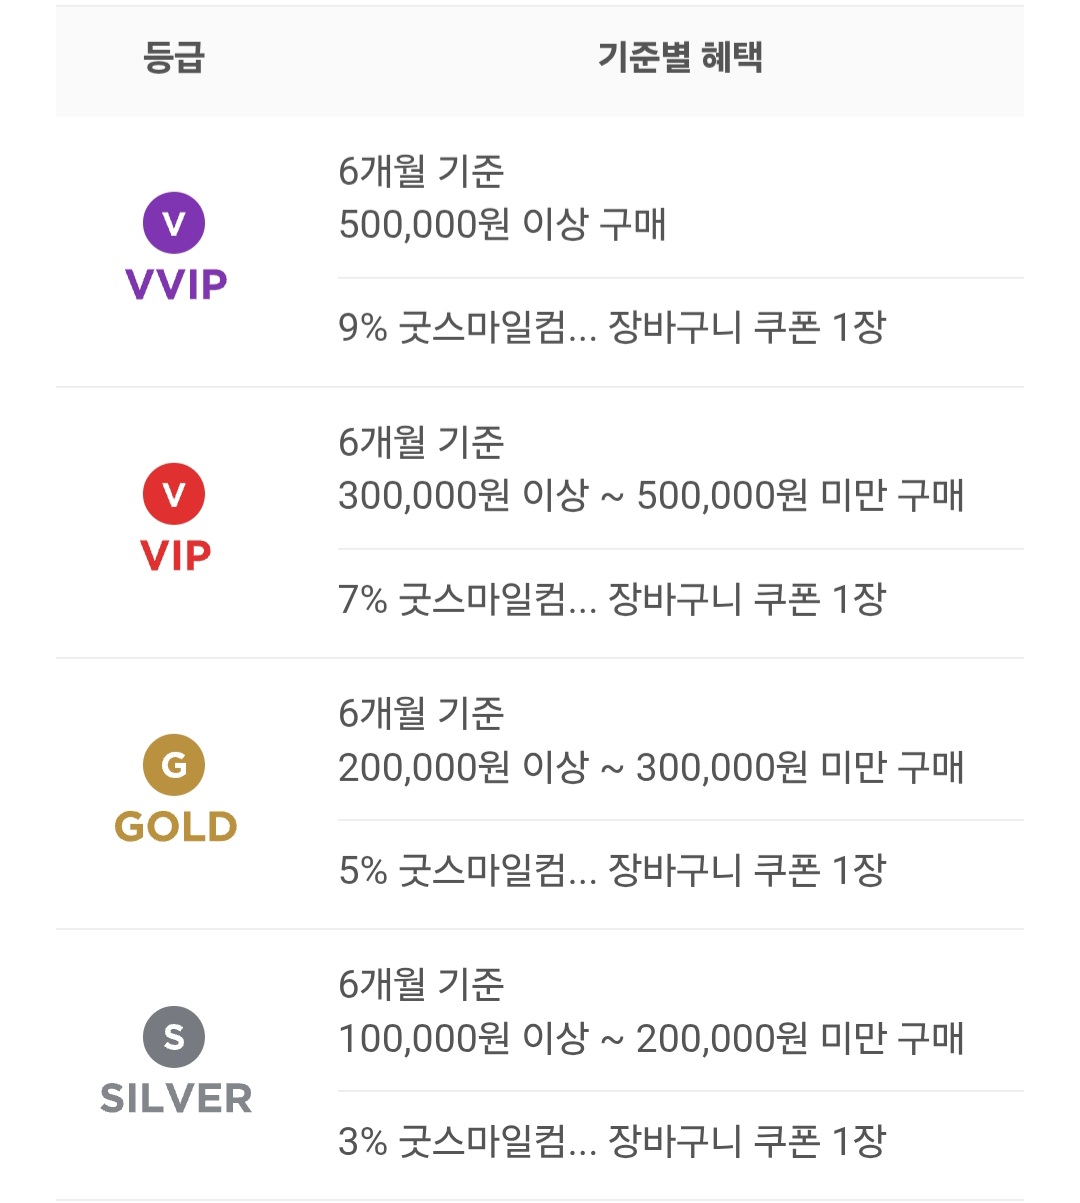The height and width of the screenshot is (1203, 1080).
Task: Select the SILVER grade label text
Action: click(176, 1098)
